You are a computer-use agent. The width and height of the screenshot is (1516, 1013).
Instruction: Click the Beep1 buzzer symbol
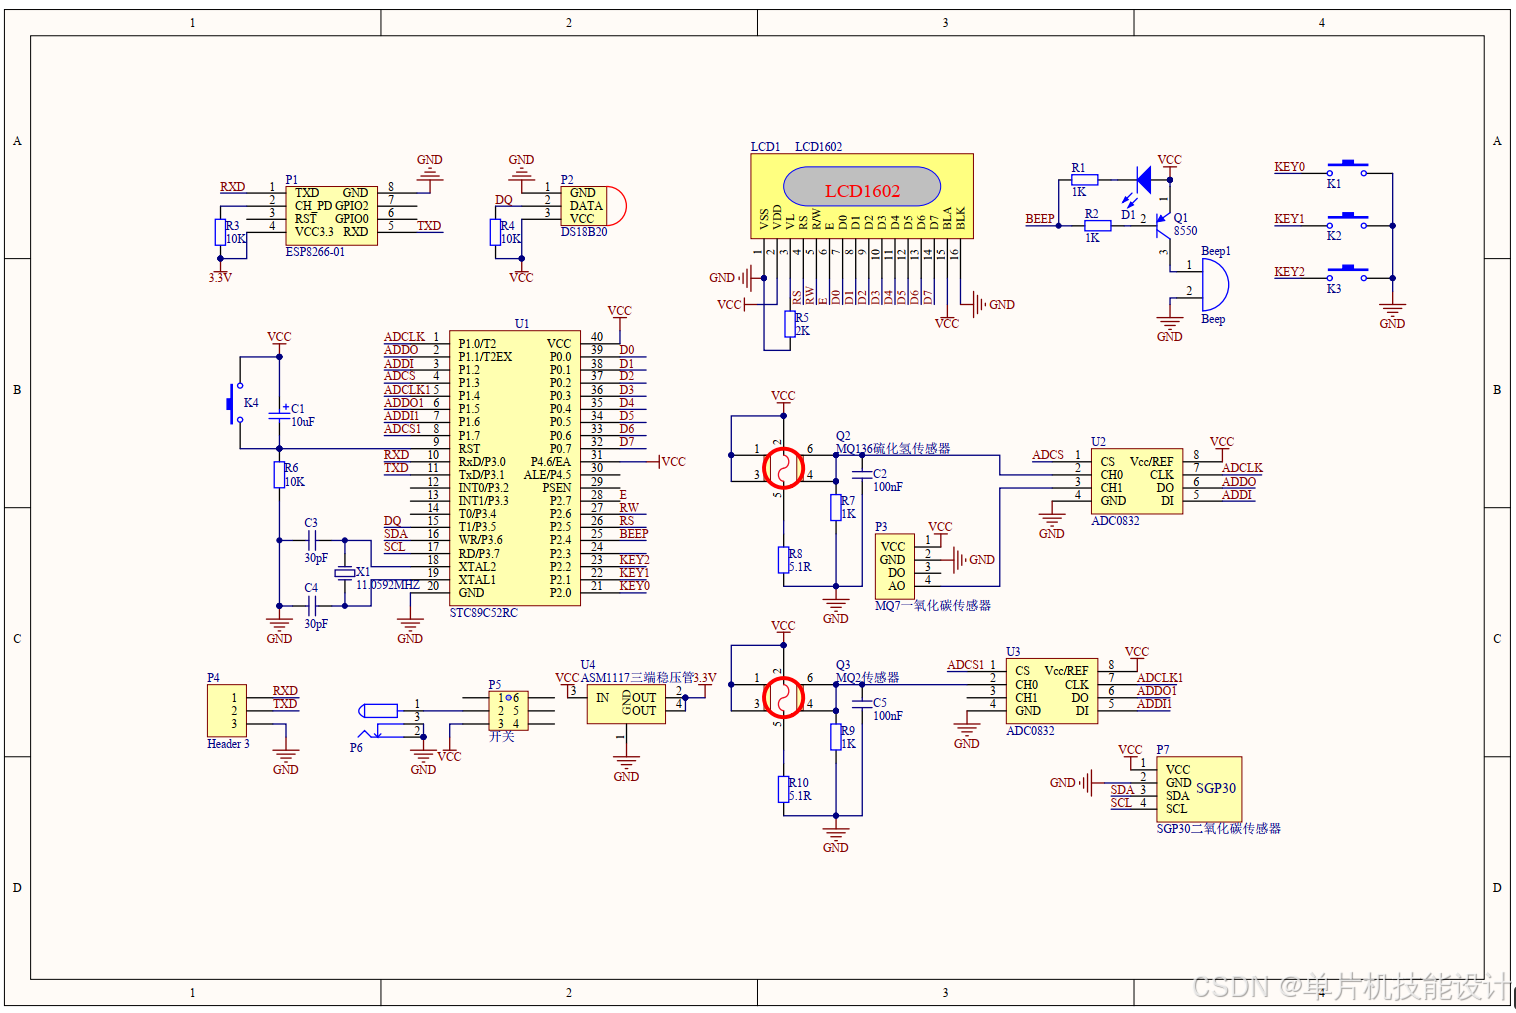[1214, 285]
